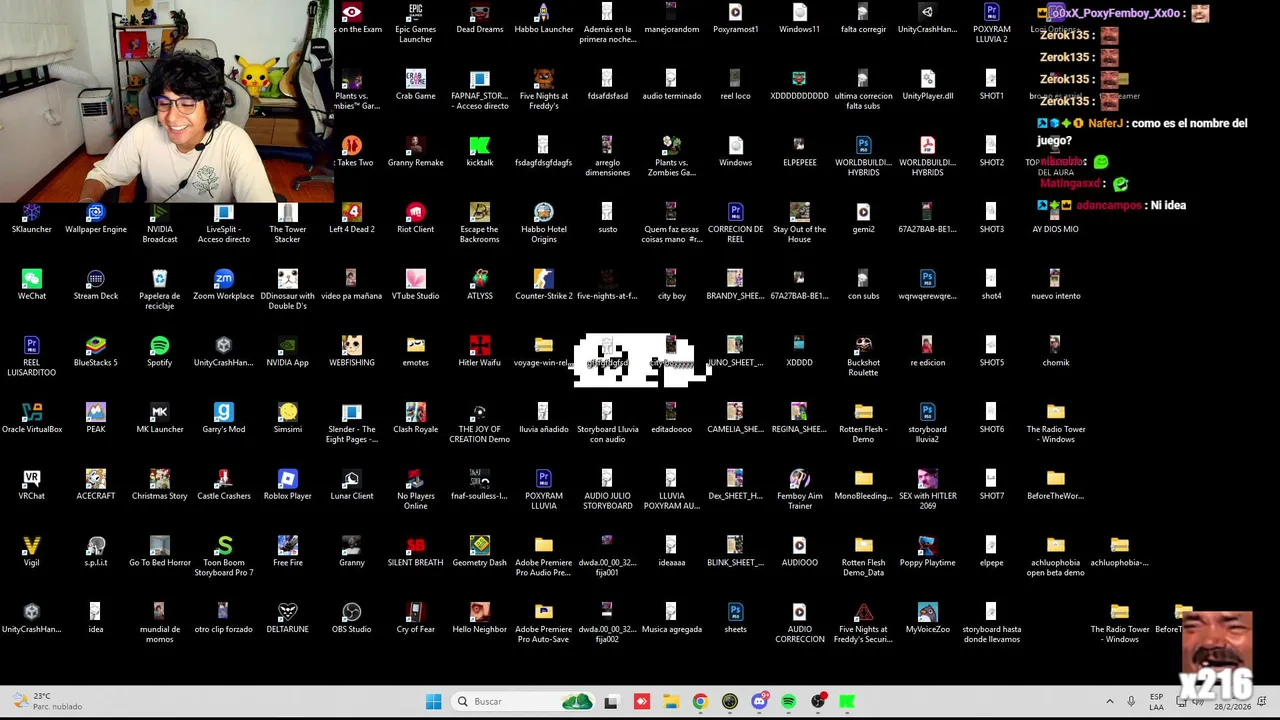Click the microphone icon in system tray
This screenshot has width=1280, height=720.
pos(1131,702)
